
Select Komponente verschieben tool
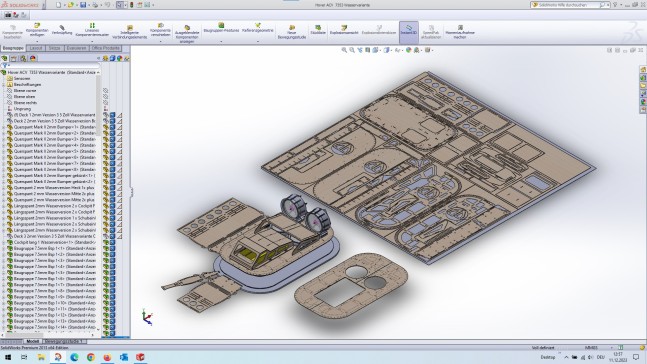point(160,30)
